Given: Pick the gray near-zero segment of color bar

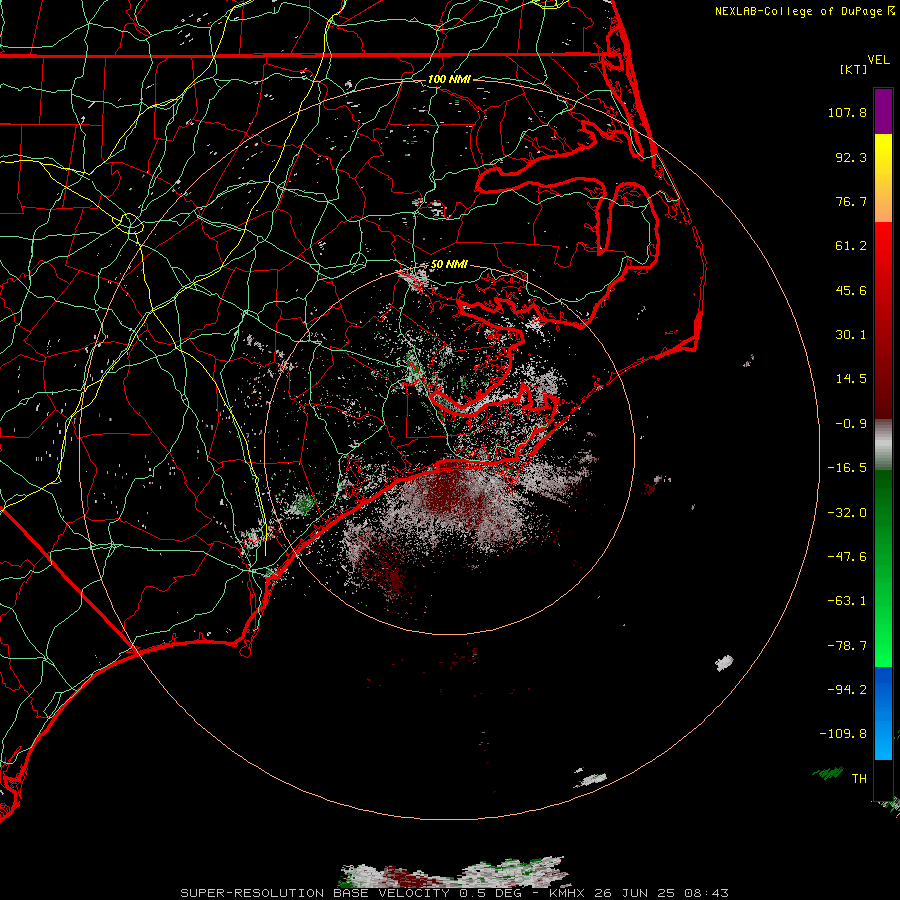Looking at the screenshot, I should click(x=883, y=444).
